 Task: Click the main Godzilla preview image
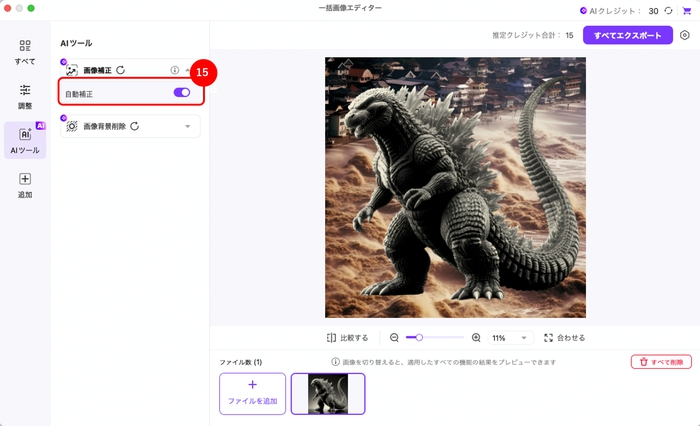pos(455,187)
